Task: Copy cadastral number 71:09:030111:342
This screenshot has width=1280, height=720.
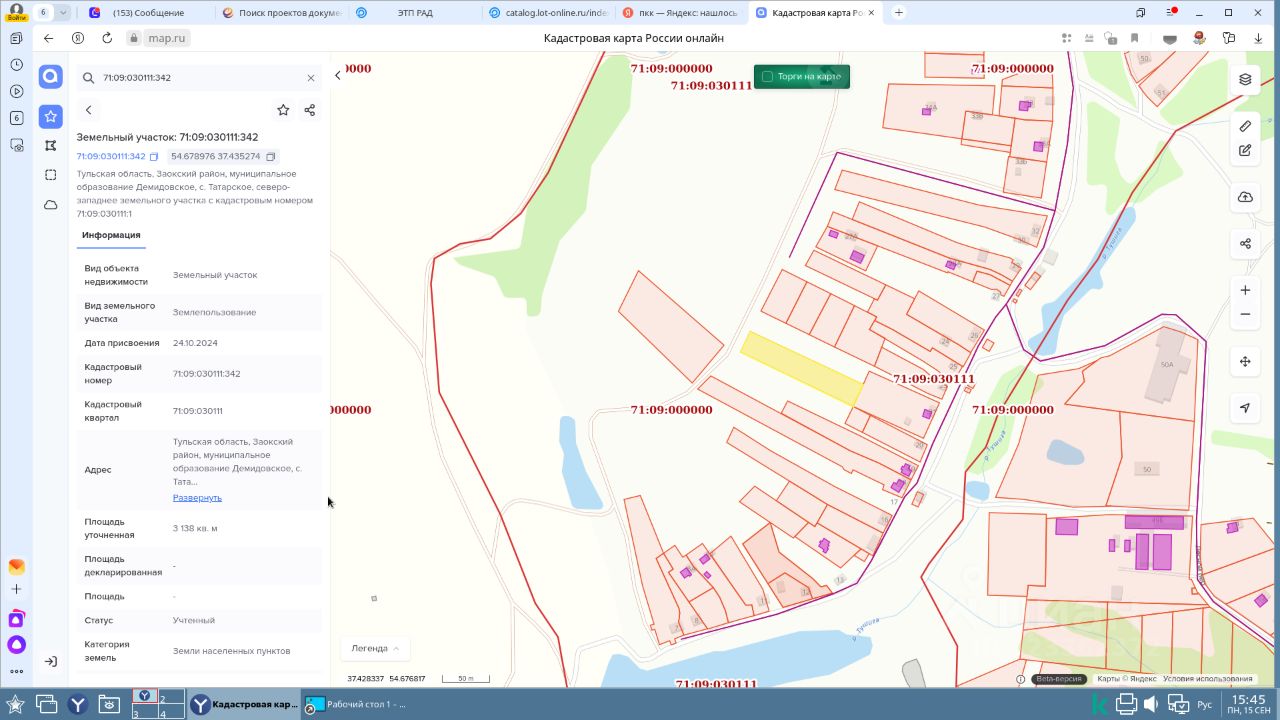Action: click(x=154, y=157)
